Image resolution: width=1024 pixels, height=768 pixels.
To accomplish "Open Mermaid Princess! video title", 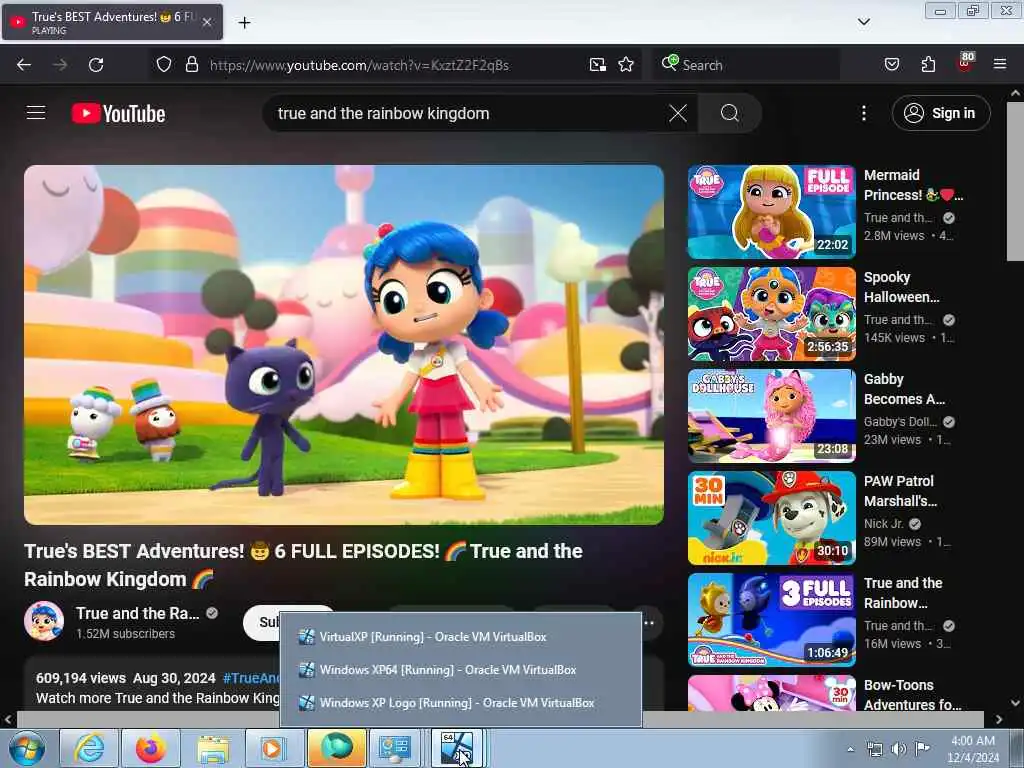I will [913, 185].
